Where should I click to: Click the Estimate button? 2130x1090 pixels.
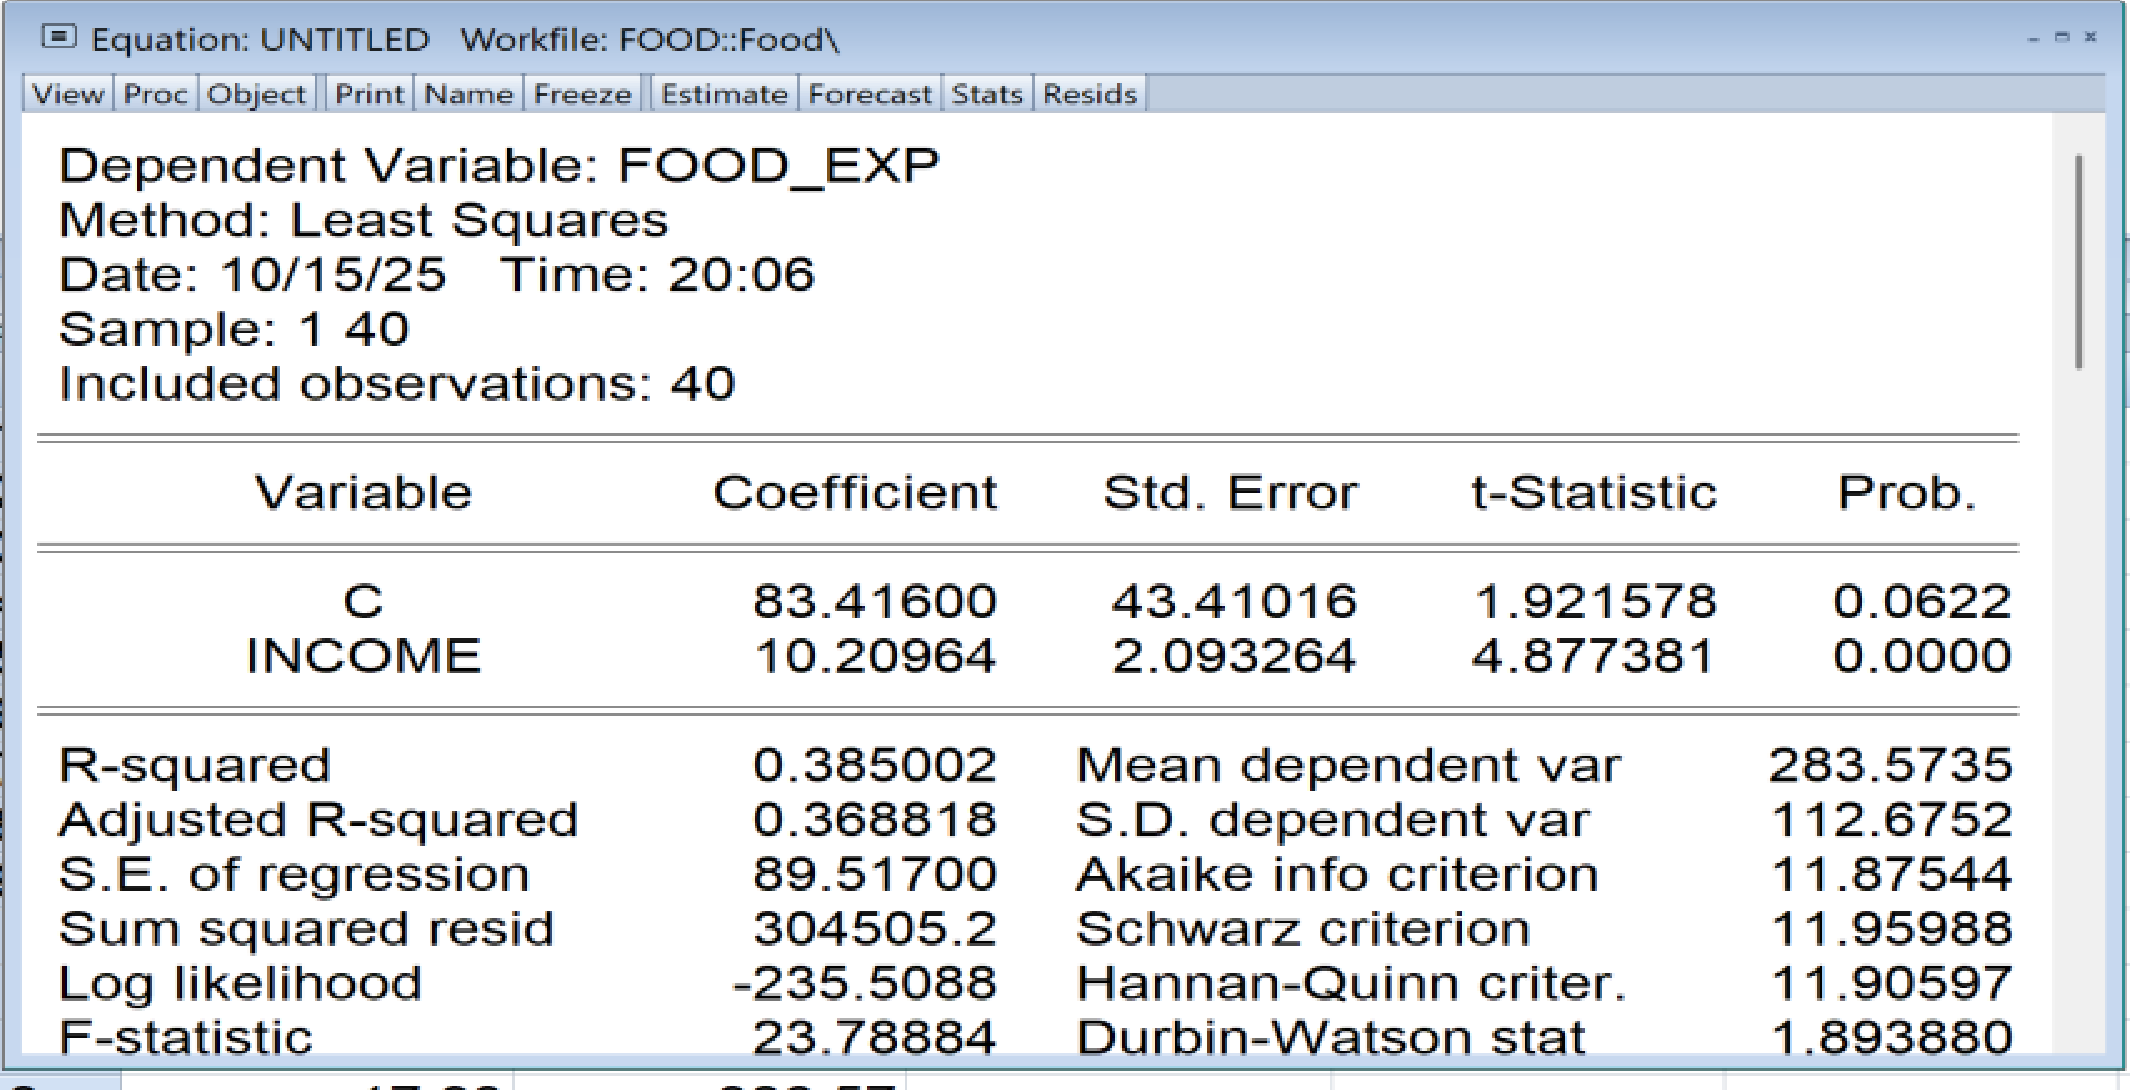click(x=724, y=94)
